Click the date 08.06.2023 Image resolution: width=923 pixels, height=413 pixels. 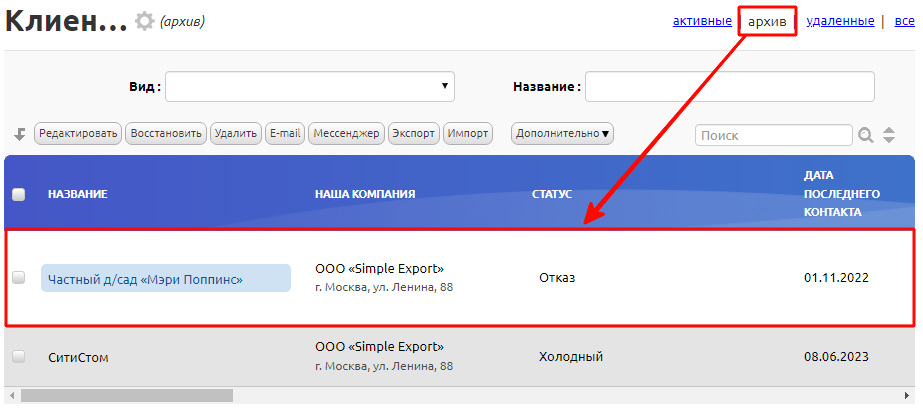836,357
